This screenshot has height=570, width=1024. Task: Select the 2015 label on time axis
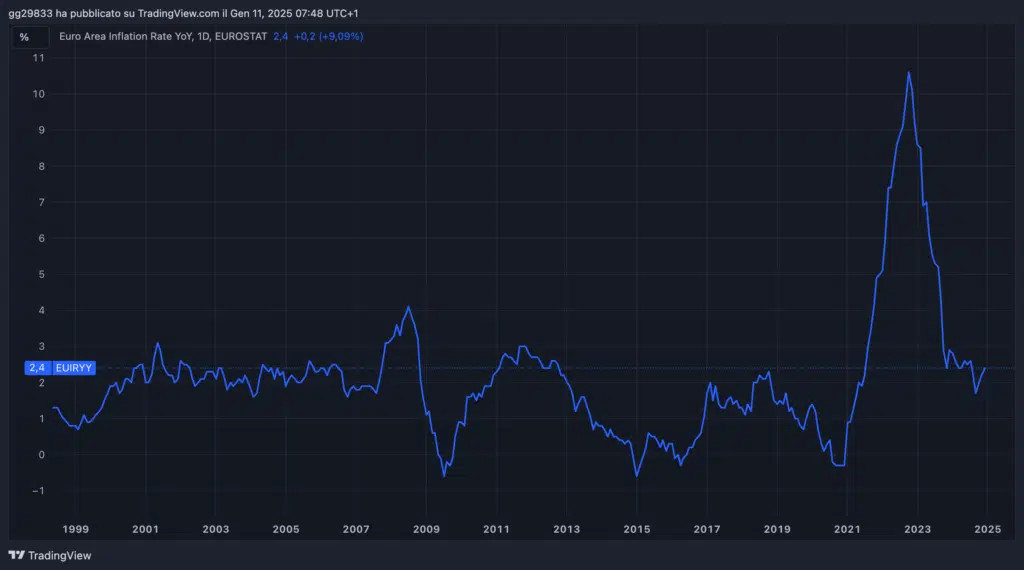(636, 529)
